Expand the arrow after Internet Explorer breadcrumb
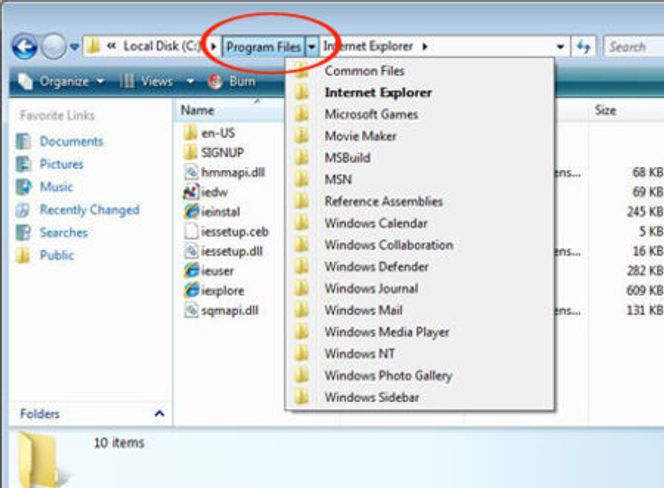 tap(425, 47)
